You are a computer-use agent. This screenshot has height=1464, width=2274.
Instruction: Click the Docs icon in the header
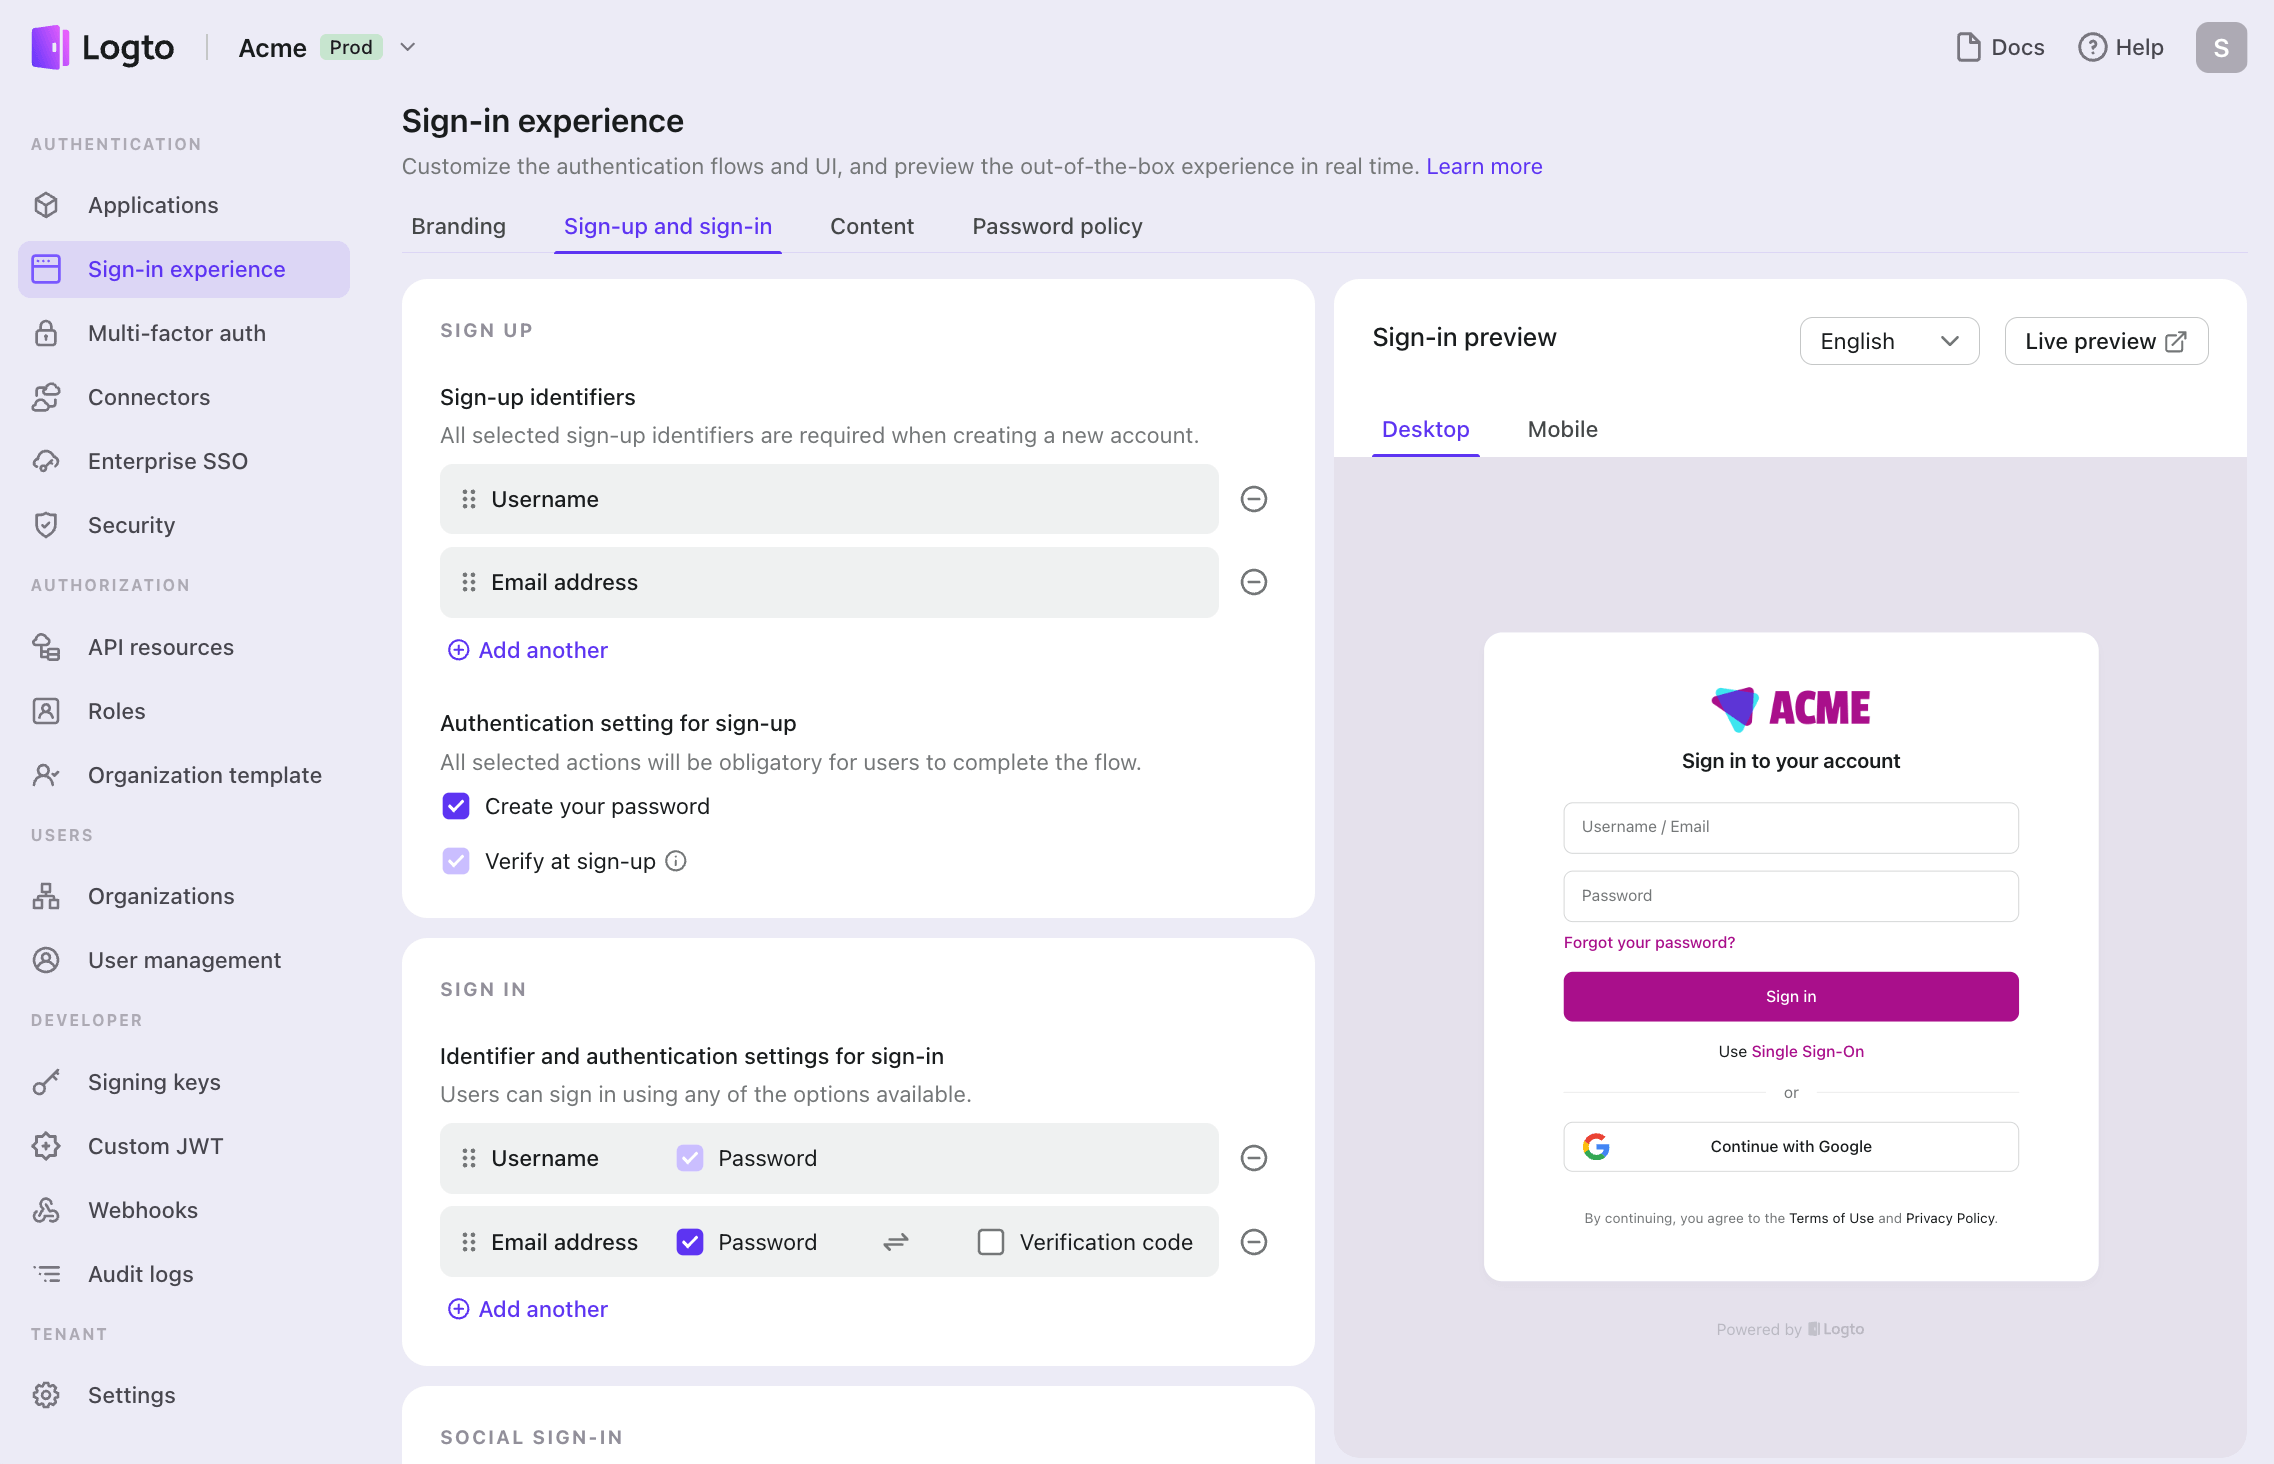(x=1968, y=47)
